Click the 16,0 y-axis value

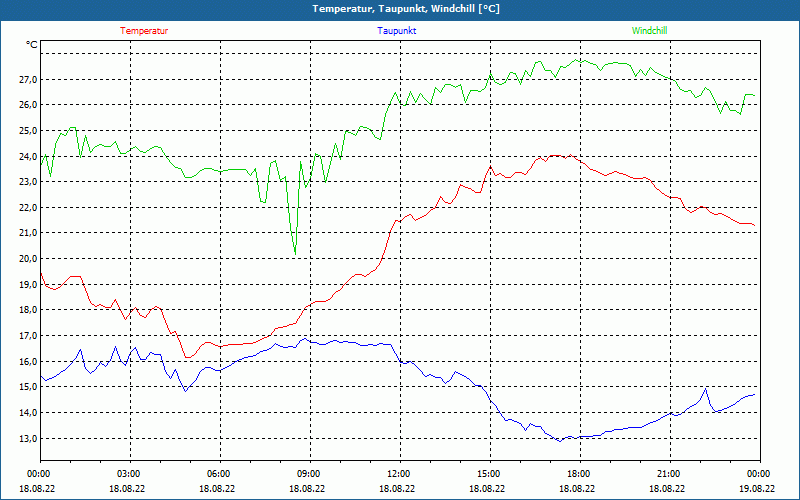click(29, 362)
